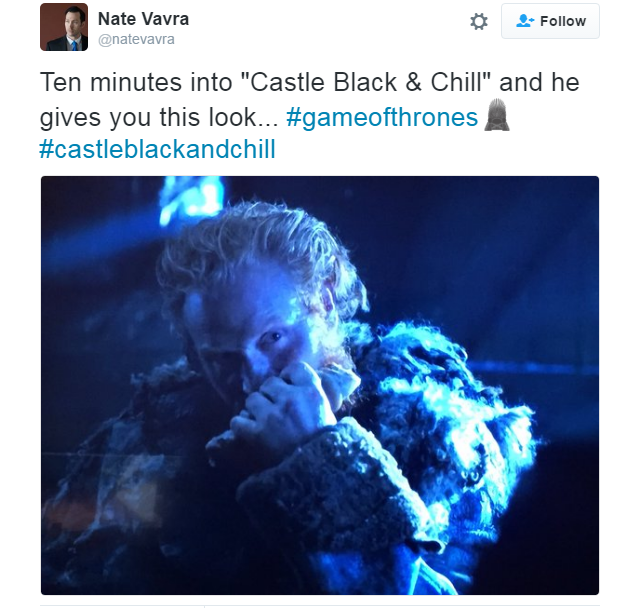Viewport: 639px width, 608px height.
Task: Expand the gear menu for more user actions
Action: pyautogui.click(x=479, y=22)
